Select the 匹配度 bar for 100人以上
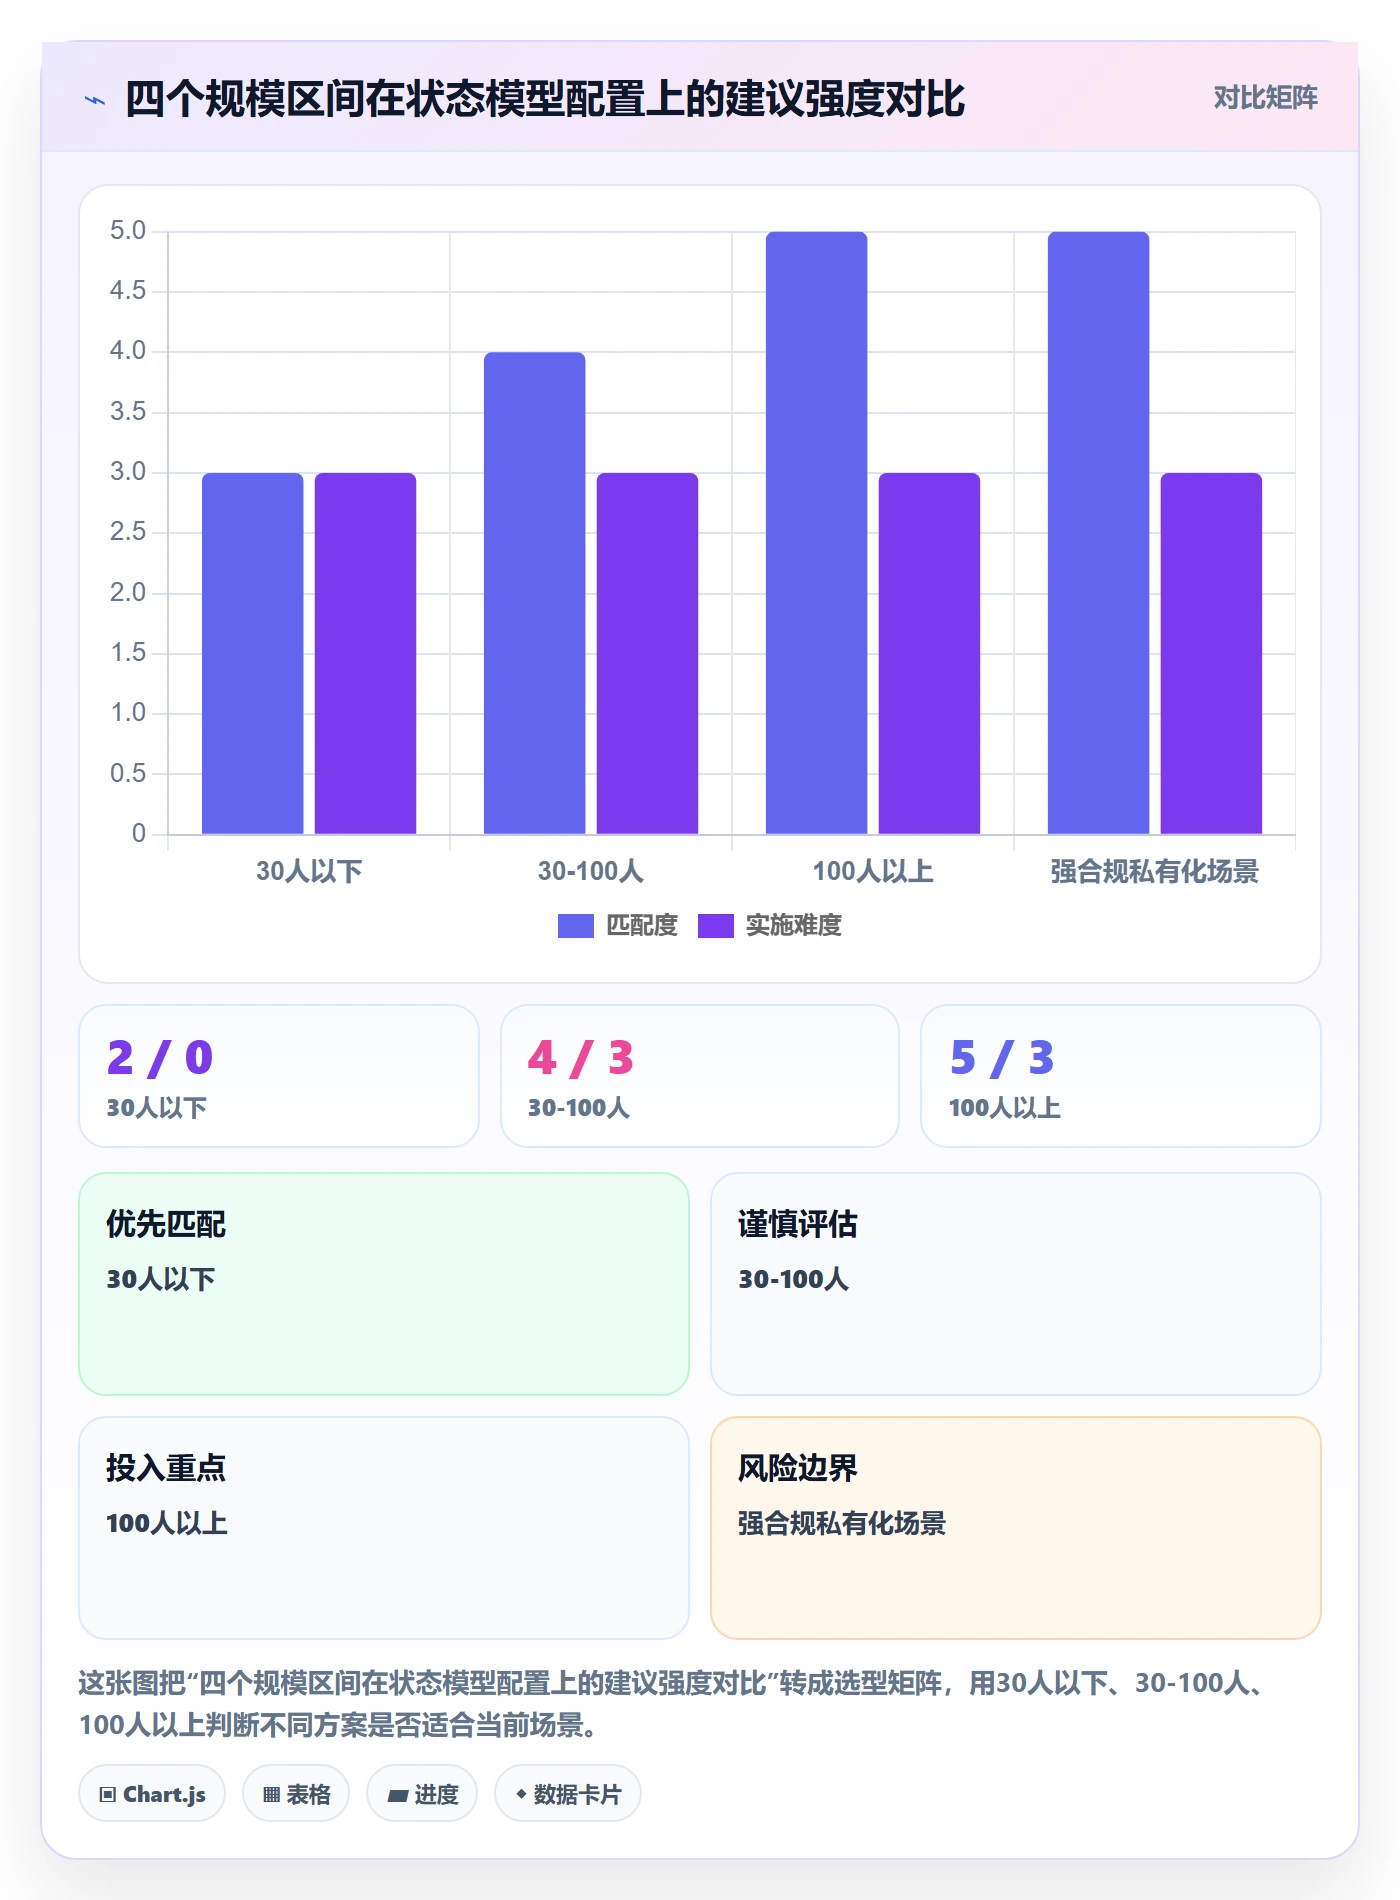The width and height of the screenshot is (1400, 1900). pyautogui.click(x=817, y=533)
